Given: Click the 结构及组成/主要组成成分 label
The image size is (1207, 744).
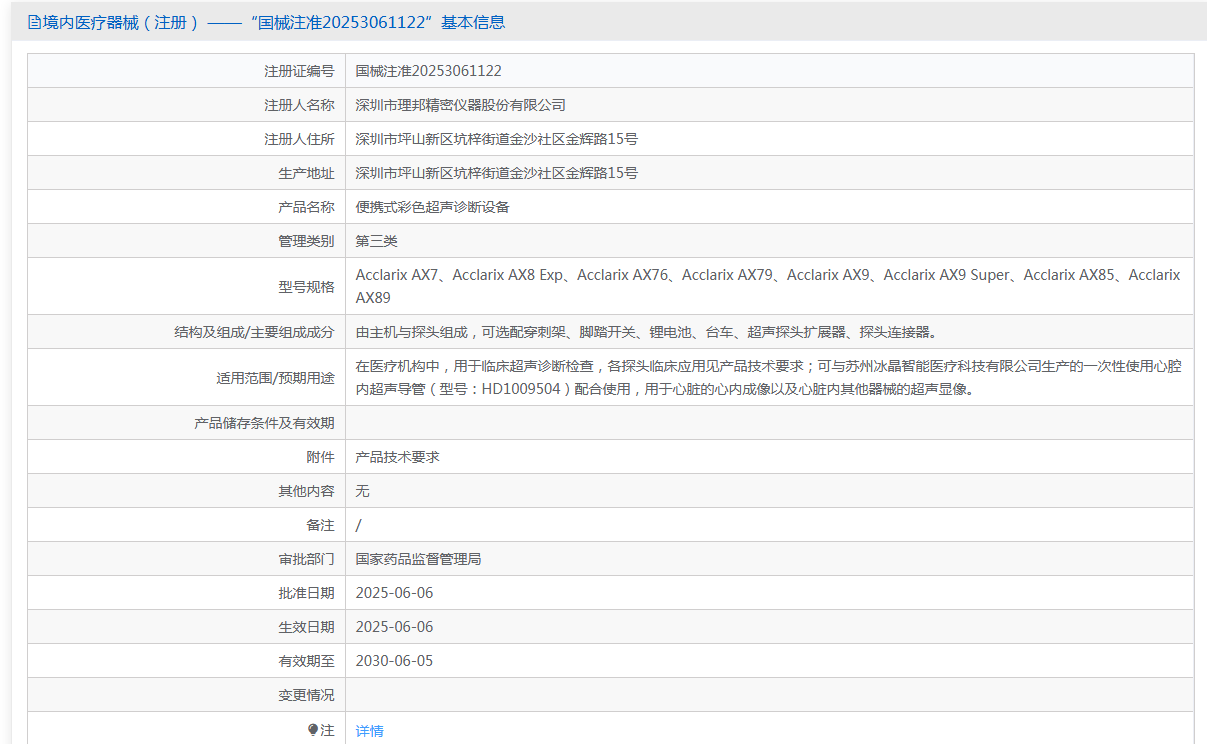Looking at the screenshot, I should tap(254, 332).
